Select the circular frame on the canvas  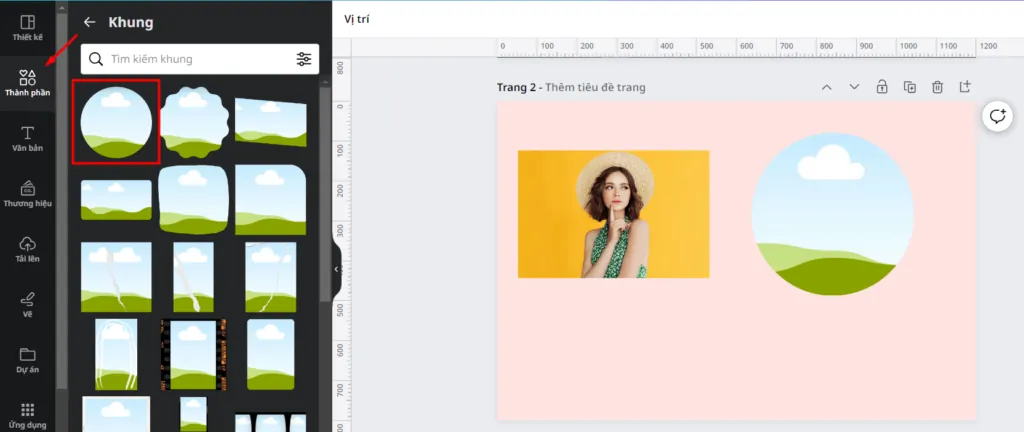[833, 214]
